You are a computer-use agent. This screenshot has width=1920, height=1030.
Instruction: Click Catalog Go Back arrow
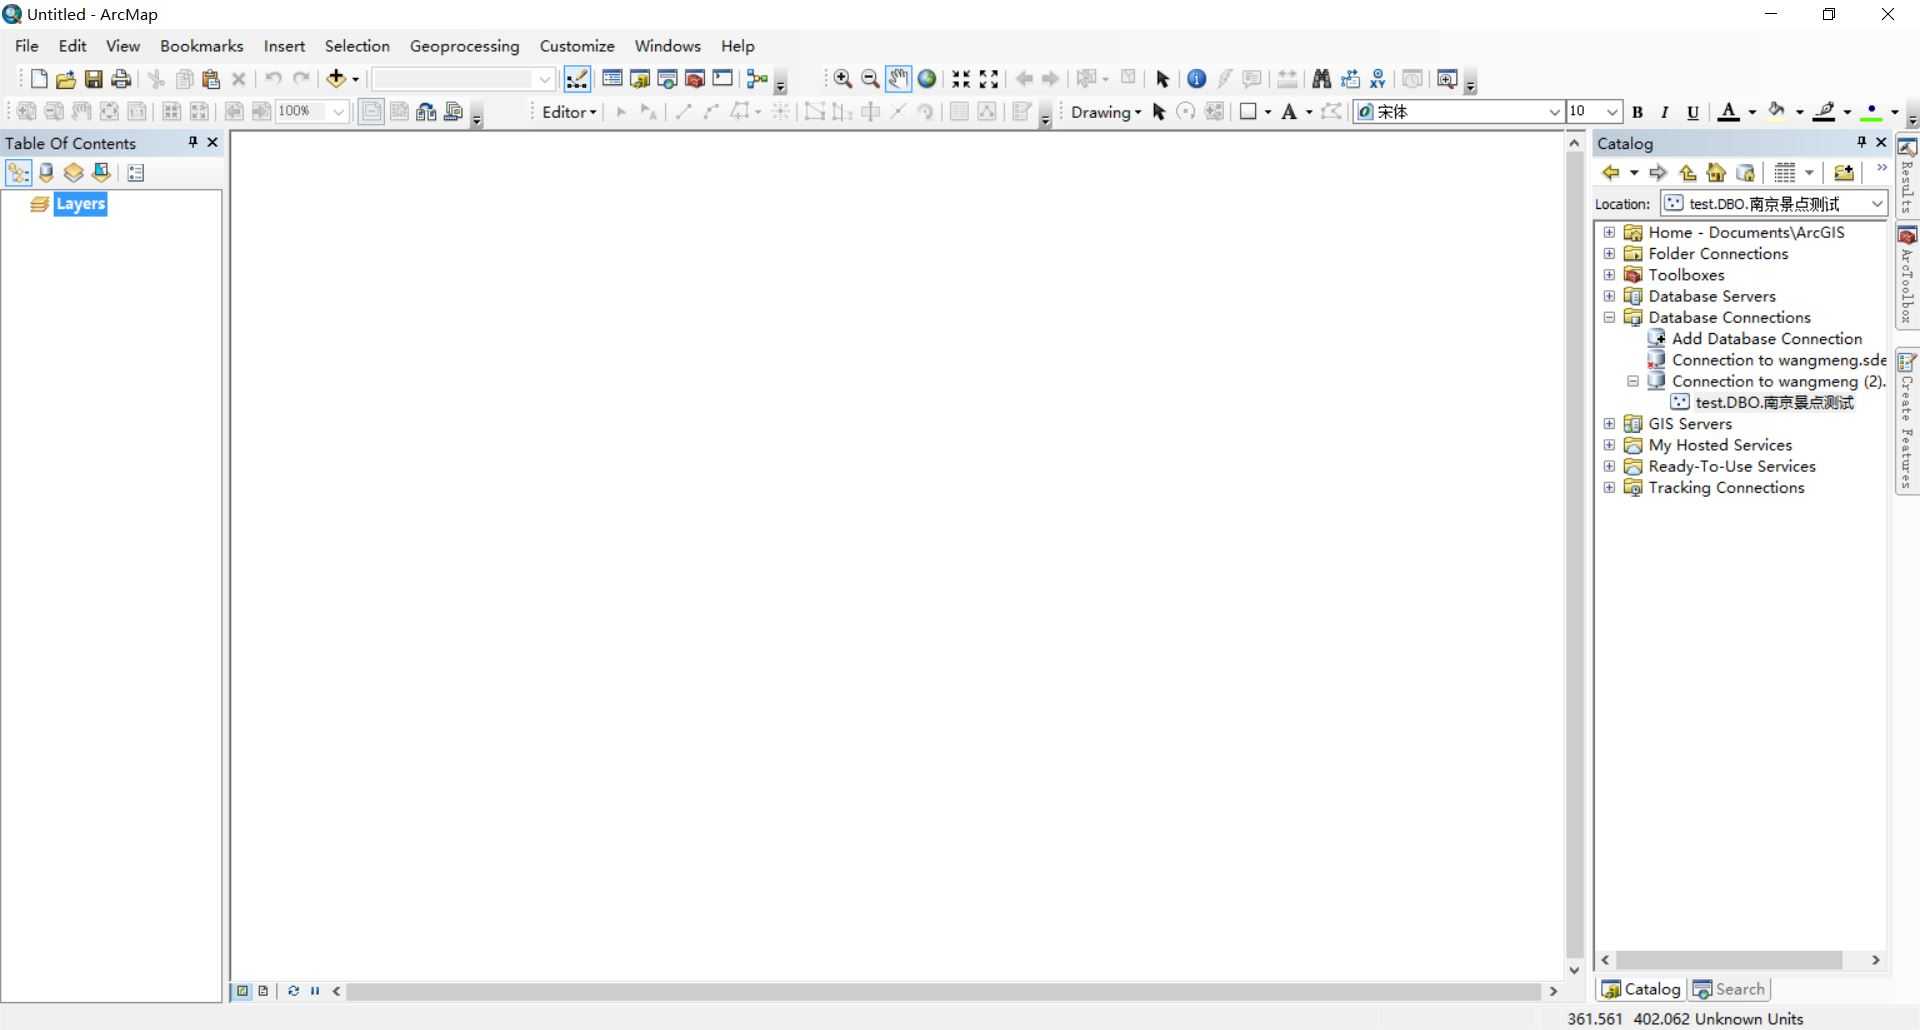pyautogui.click(x=1611, y=173)
